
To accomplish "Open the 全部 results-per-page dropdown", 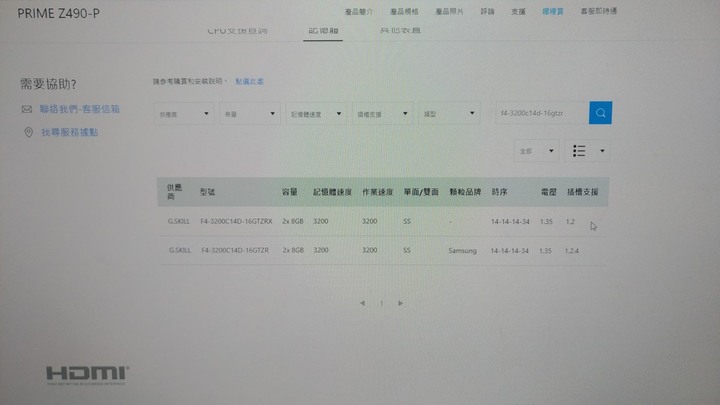I will (536, 151).
